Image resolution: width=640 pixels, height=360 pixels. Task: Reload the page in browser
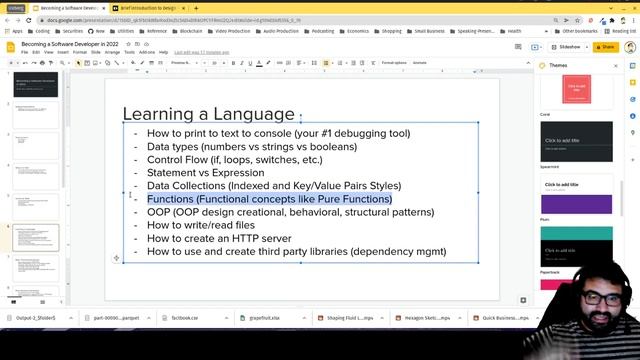(x=29, y=20)
